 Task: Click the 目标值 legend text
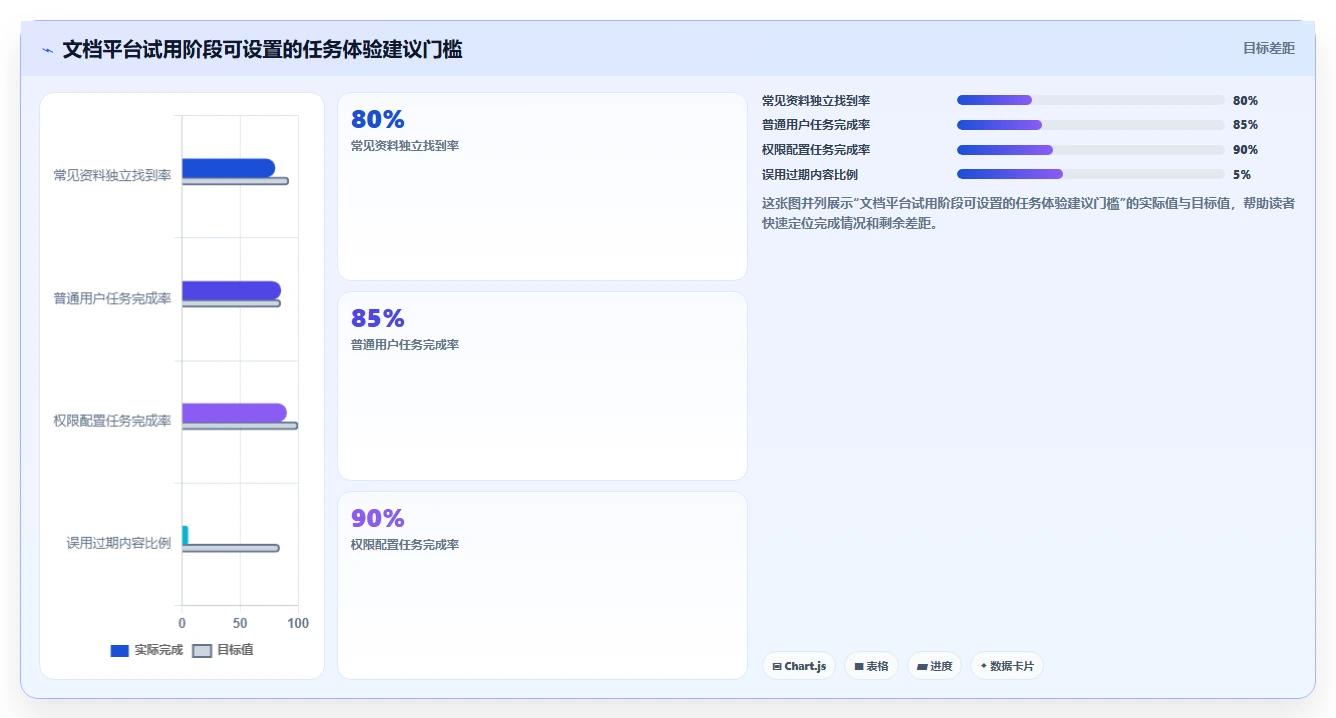coord(235,650)
